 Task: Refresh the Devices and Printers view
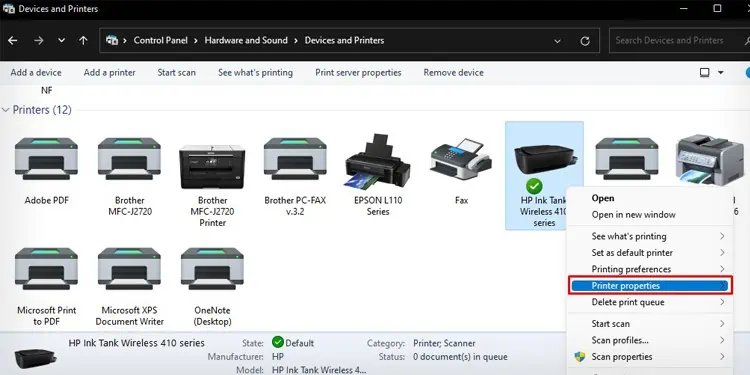click(x=585, y=41)
